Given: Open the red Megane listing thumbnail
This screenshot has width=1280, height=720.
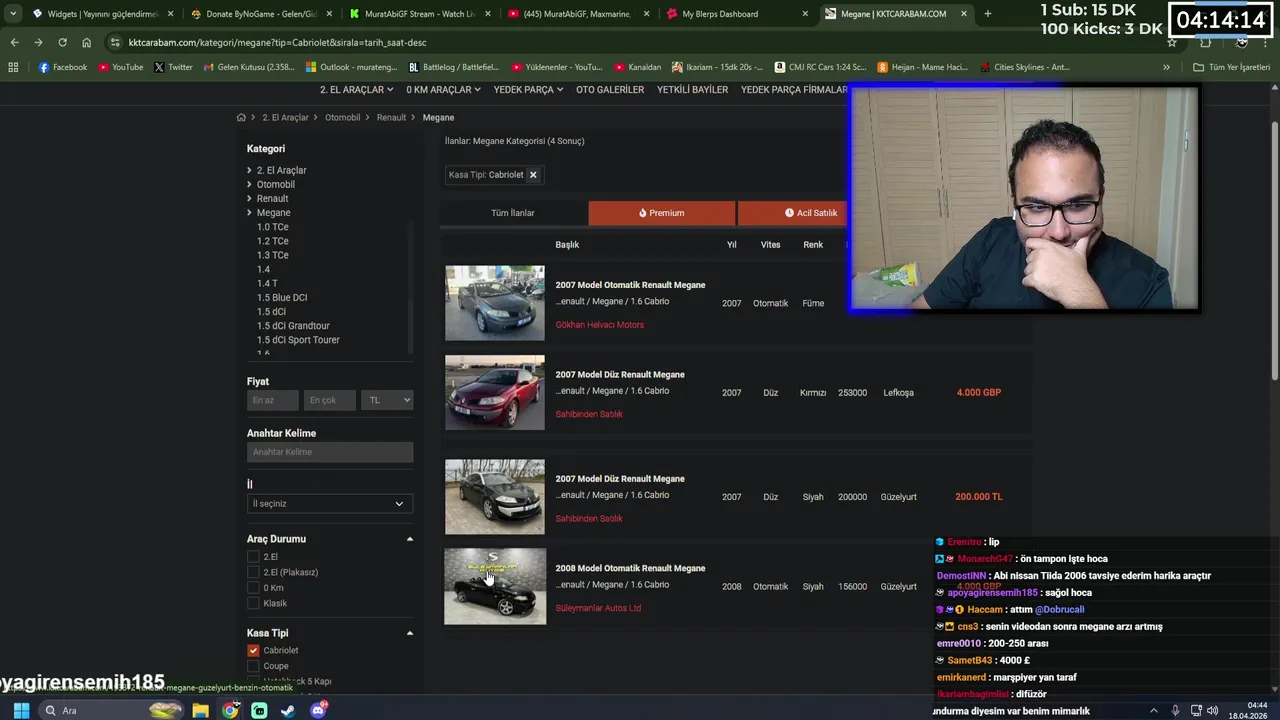Looking at the screenshot, I should tap(495, 393).
